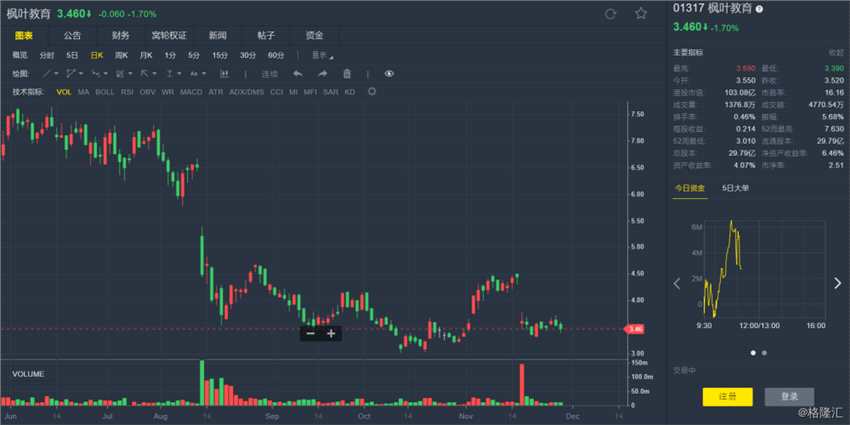This screenshot has width=850, height=425.
Task: Switch to 今日资金 tab
Action: [690, 188]
